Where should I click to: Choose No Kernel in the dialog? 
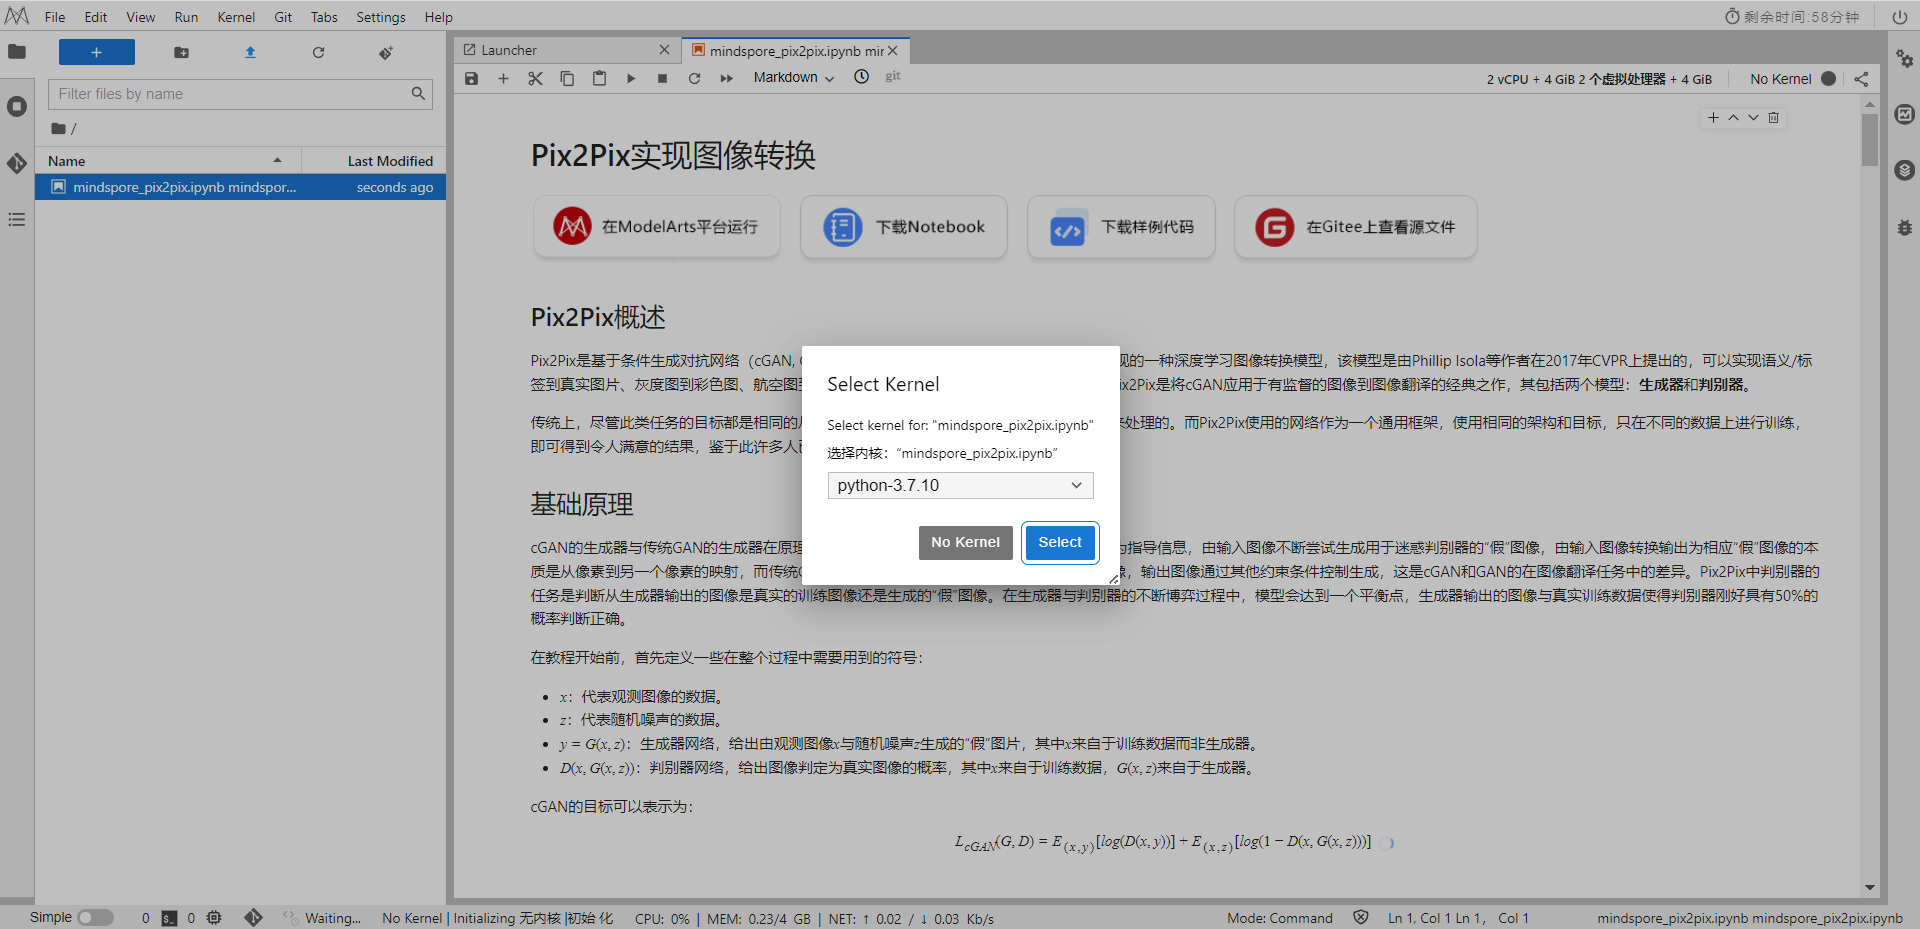[965, 542]
